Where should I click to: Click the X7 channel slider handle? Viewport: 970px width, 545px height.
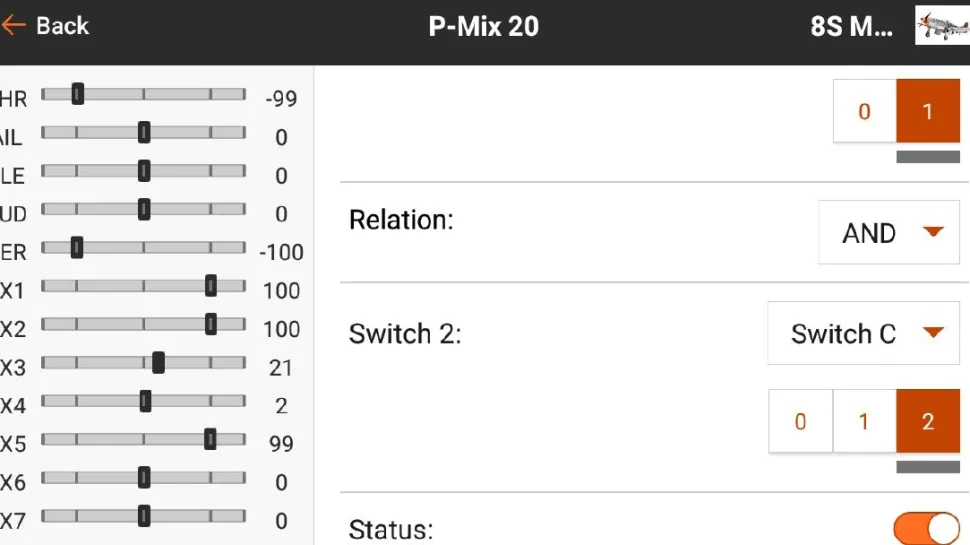point(144,516)
